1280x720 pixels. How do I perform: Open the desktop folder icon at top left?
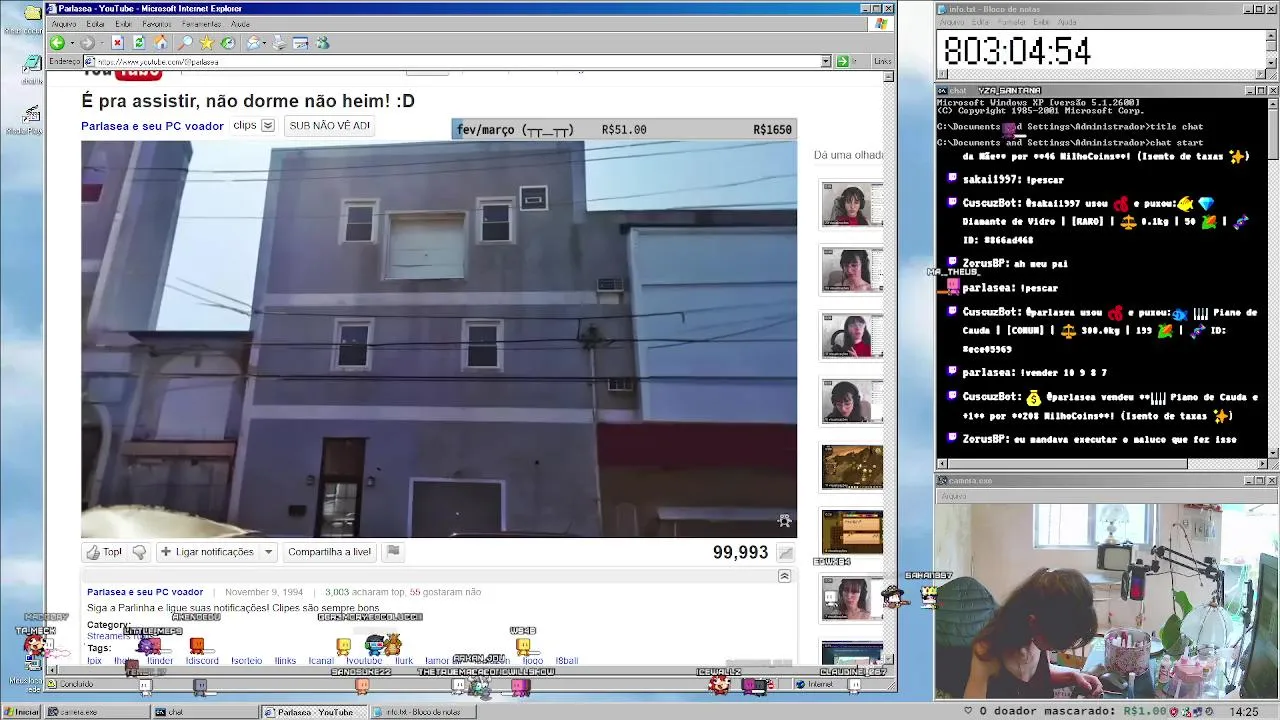[x=32, y=14]
